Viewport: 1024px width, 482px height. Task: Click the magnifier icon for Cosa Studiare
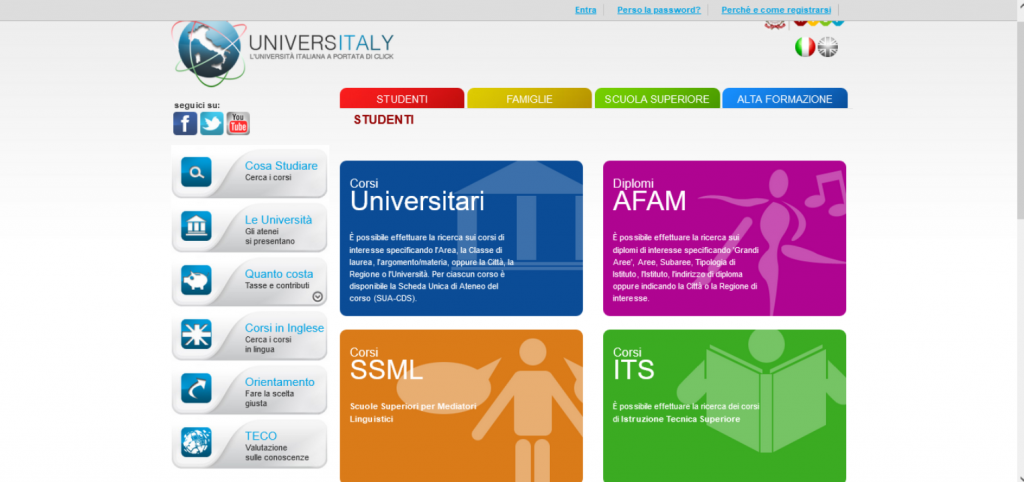(x=196, y=172)
